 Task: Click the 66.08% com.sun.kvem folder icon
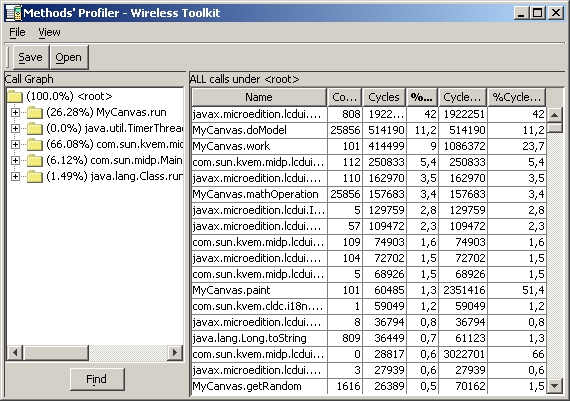coord(35,144)
